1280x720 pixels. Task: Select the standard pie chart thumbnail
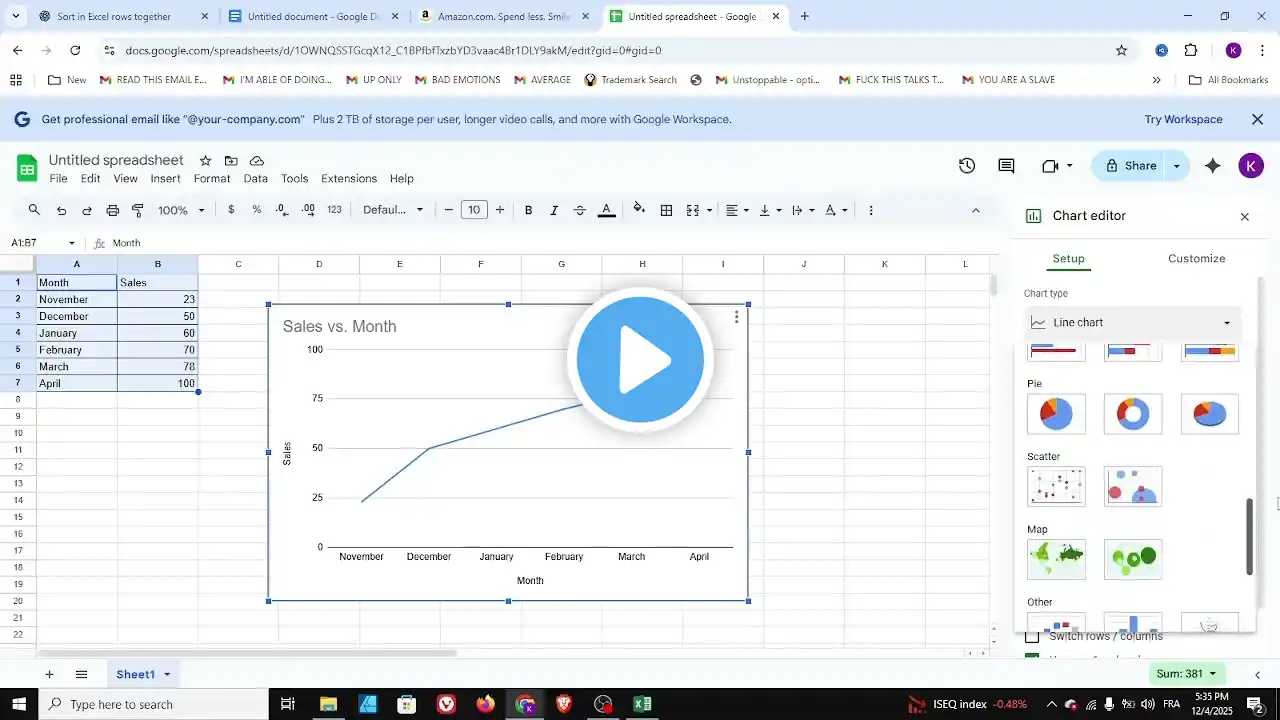1056,414
